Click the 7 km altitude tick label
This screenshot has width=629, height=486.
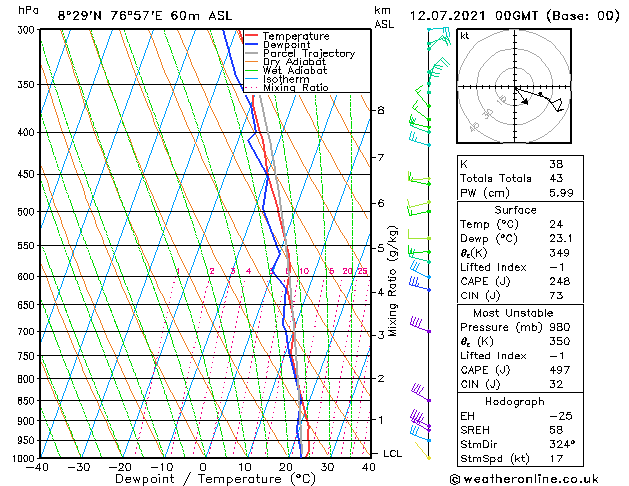coord(381,157)
